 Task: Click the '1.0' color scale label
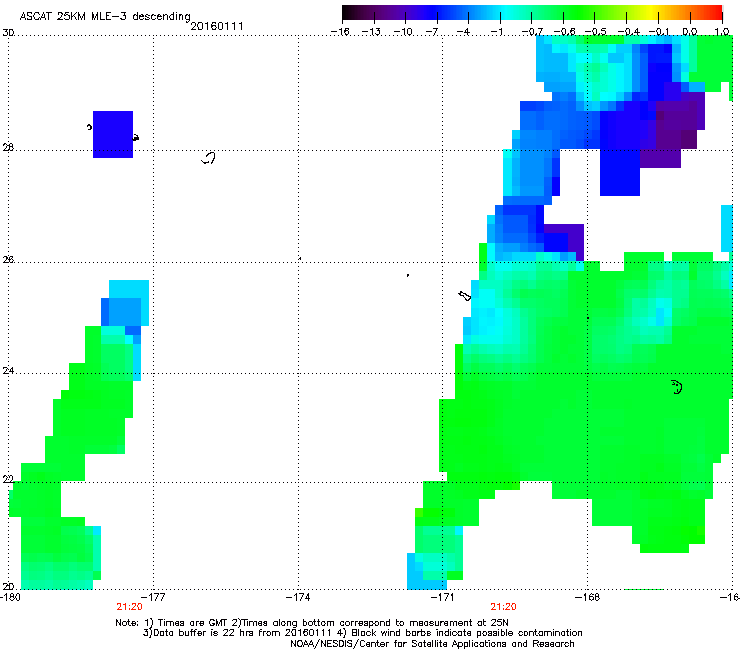pyautogui.click(x=722, y=32)
